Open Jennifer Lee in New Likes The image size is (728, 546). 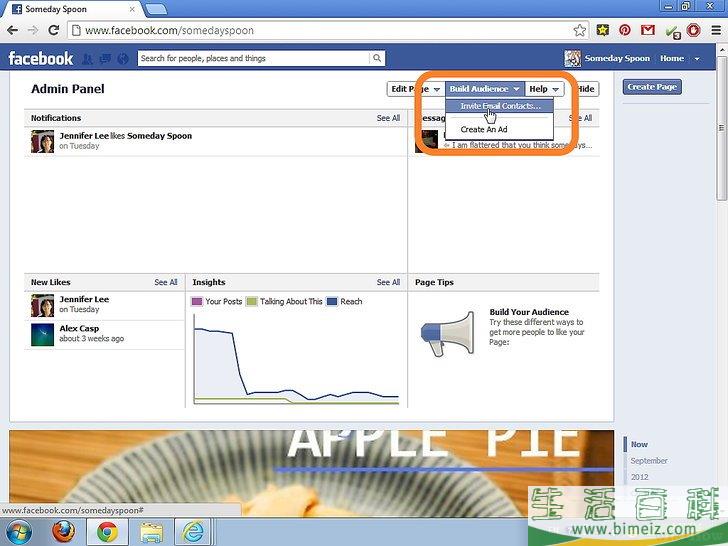tap(84, 299)
